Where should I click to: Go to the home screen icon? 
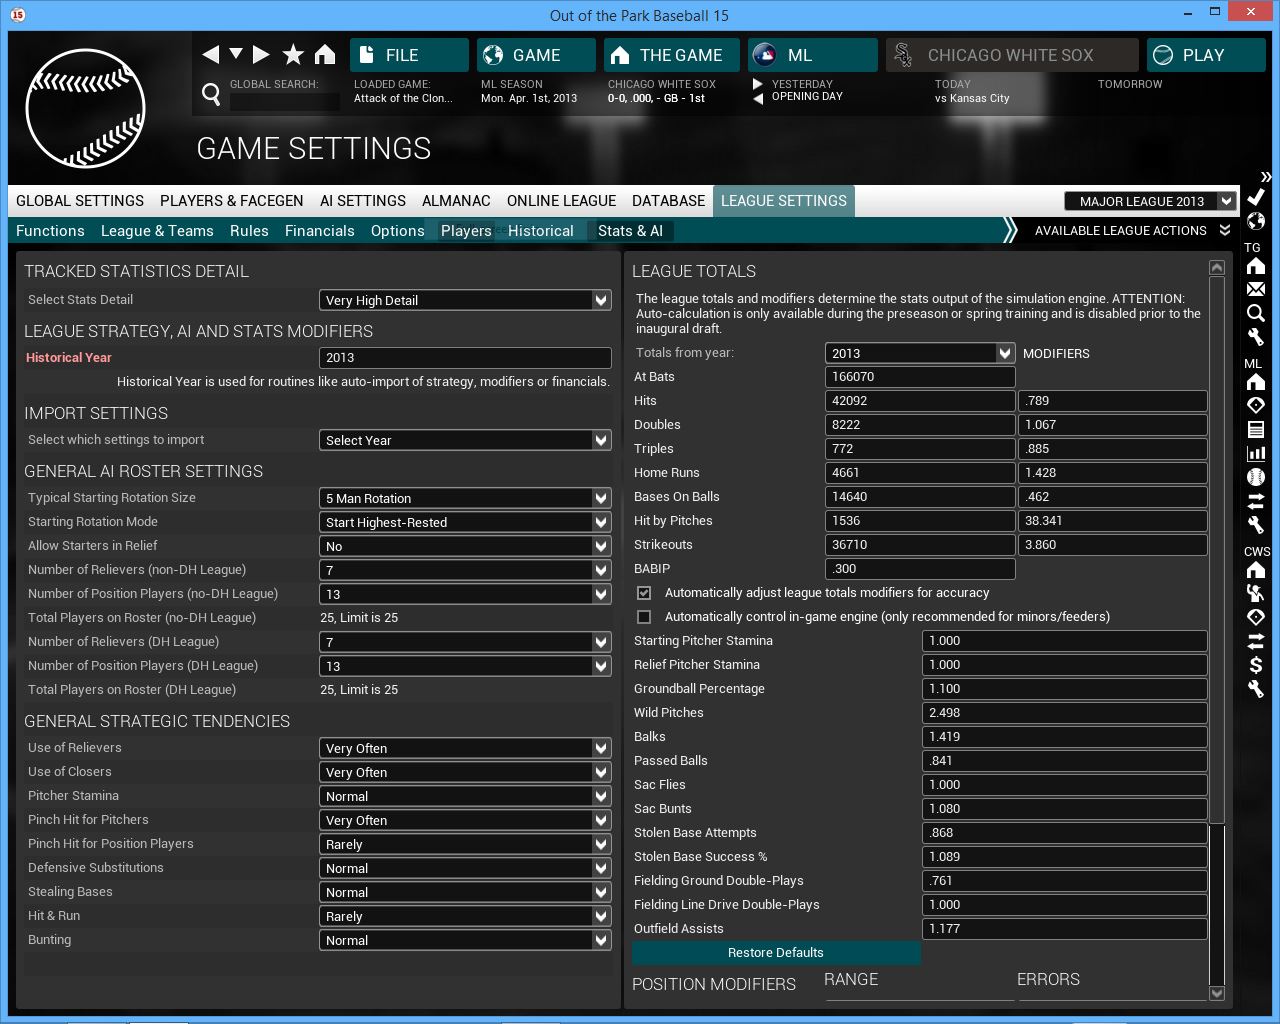point(325,55)
